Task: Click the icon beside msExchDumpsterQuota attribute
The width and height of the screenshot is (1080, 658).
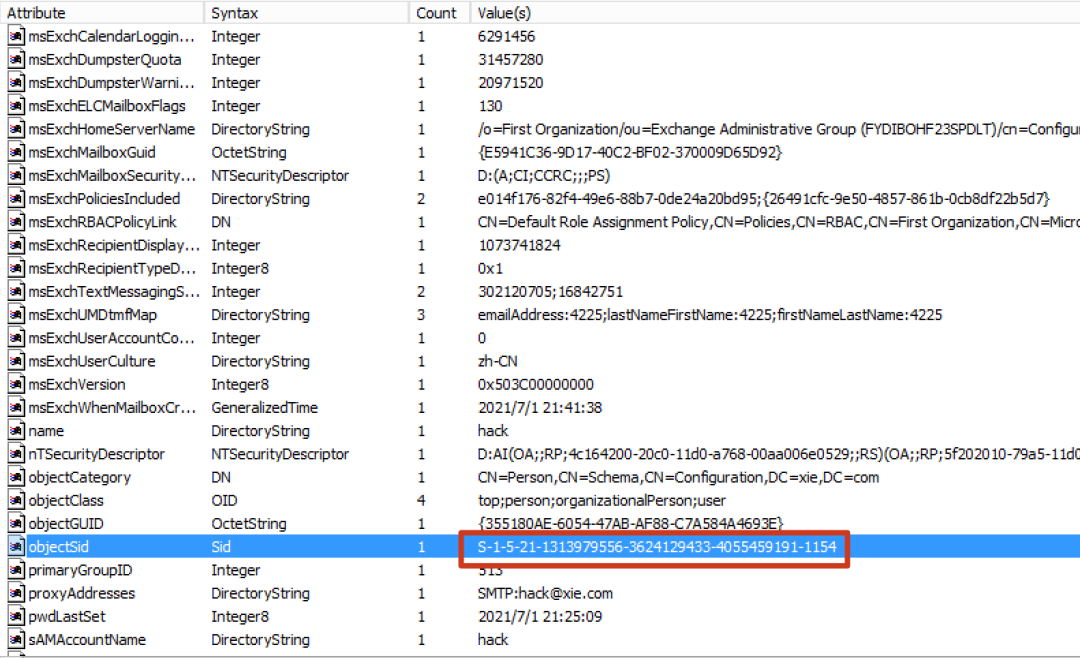Action: tap(16, 59)
